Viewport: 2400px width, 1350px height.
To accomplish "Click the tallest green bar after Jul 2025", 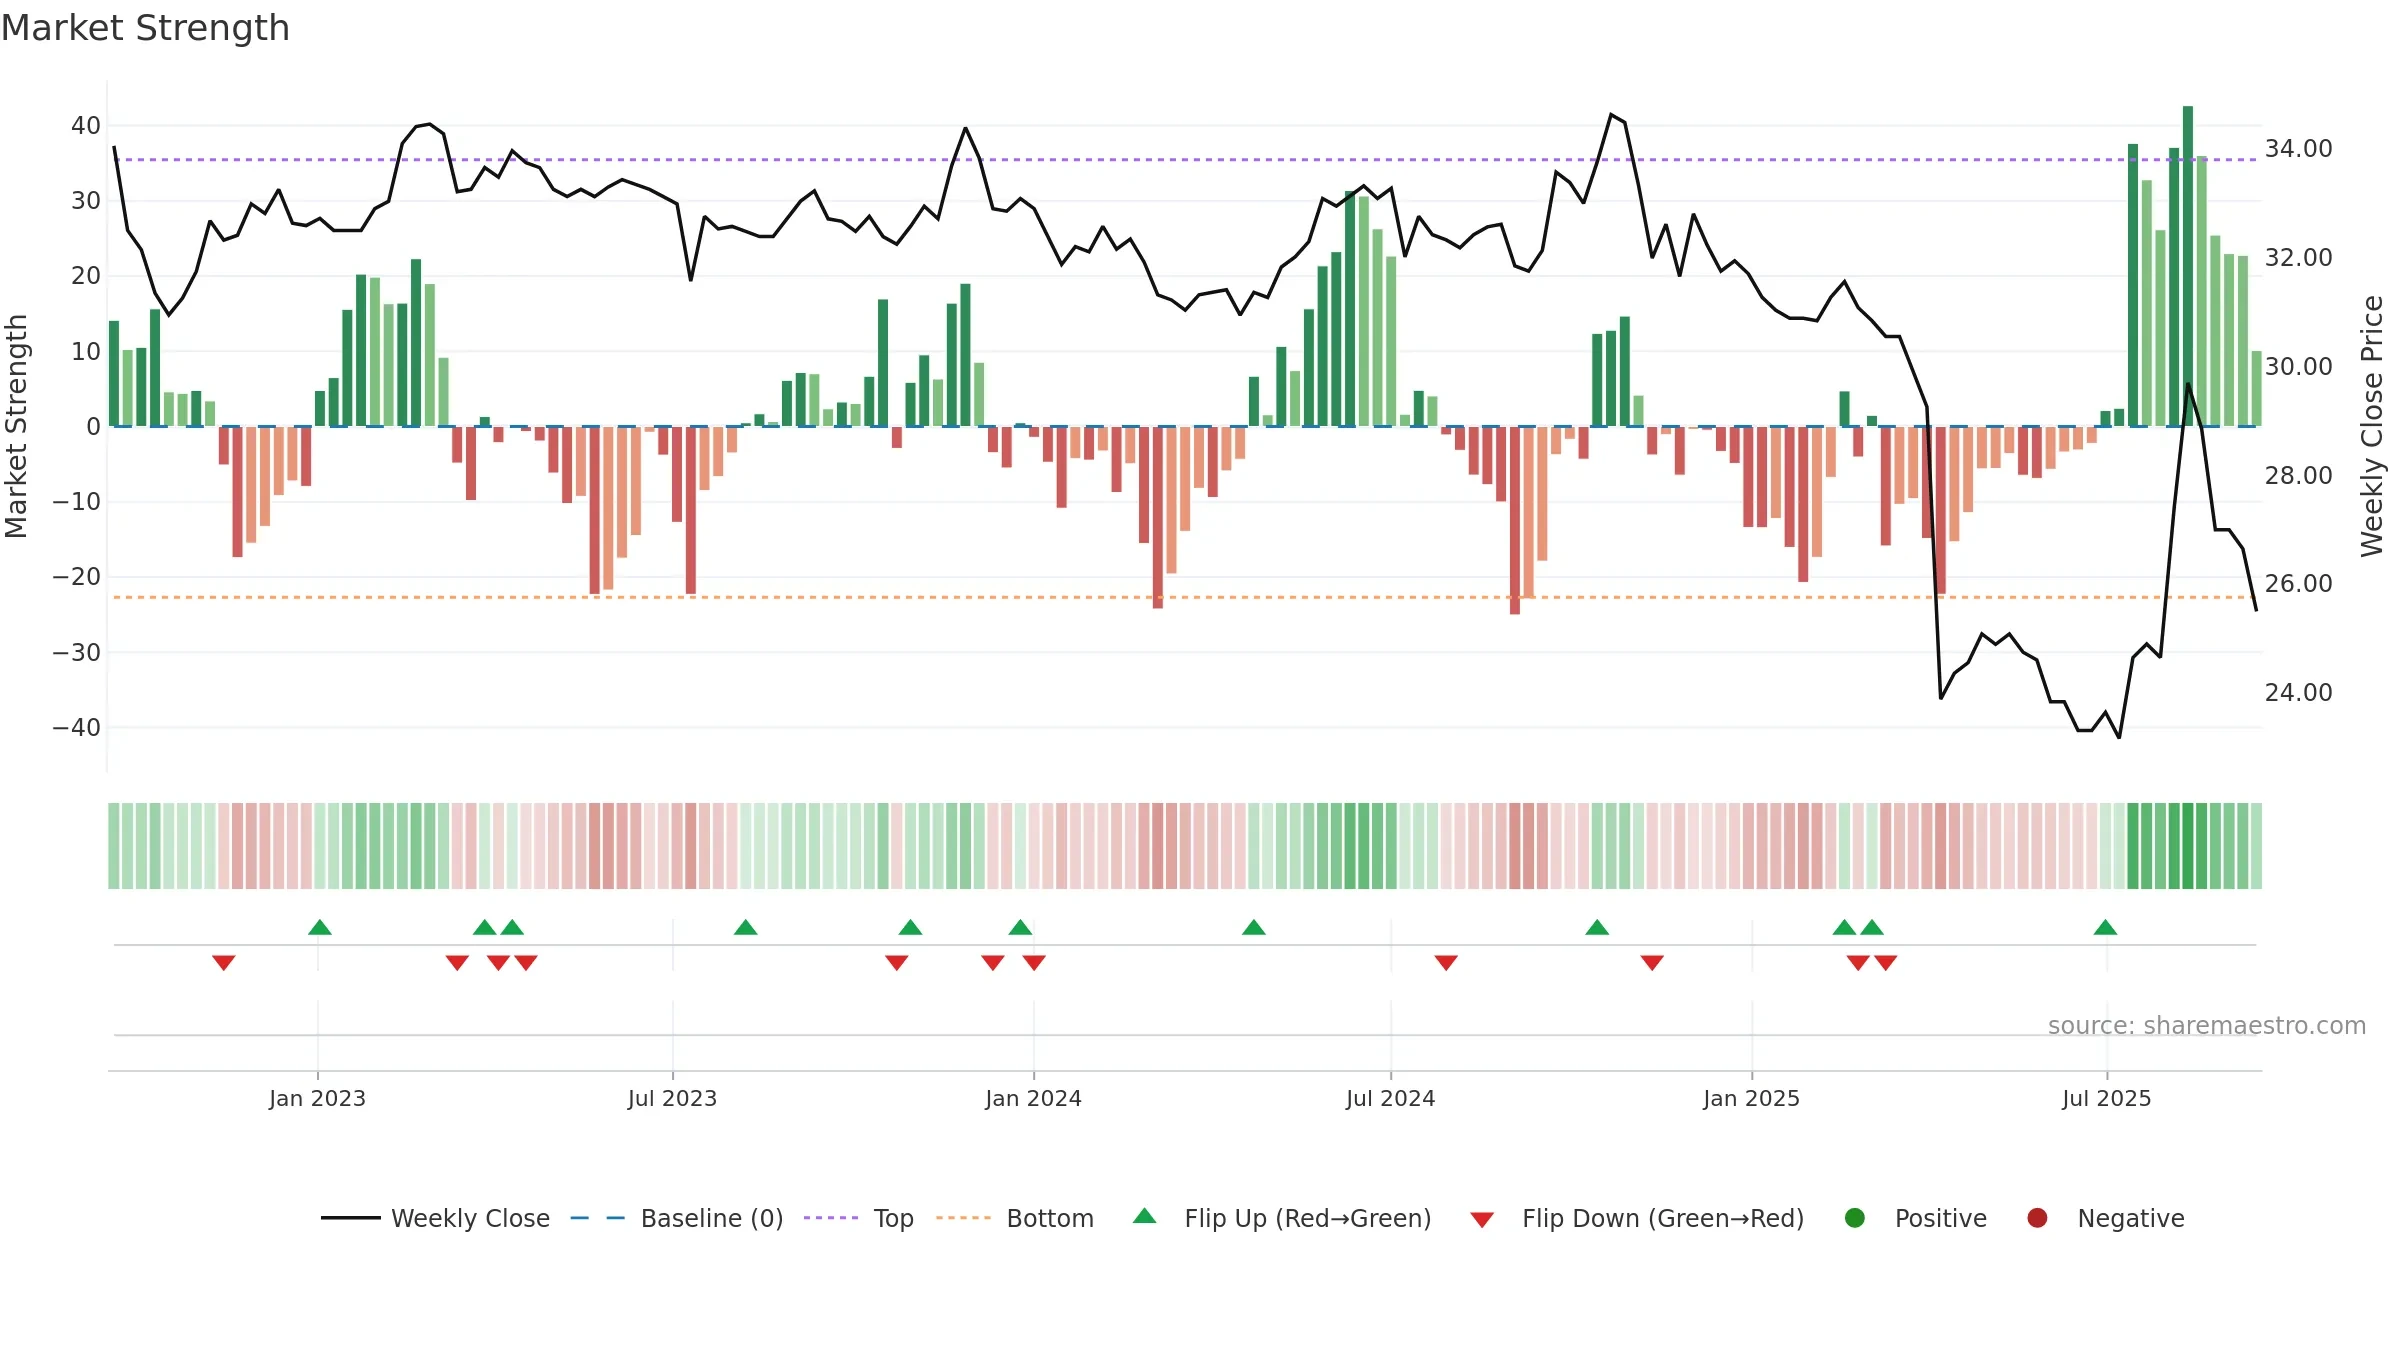I will pyautogui.click(x=2188, y=266).
